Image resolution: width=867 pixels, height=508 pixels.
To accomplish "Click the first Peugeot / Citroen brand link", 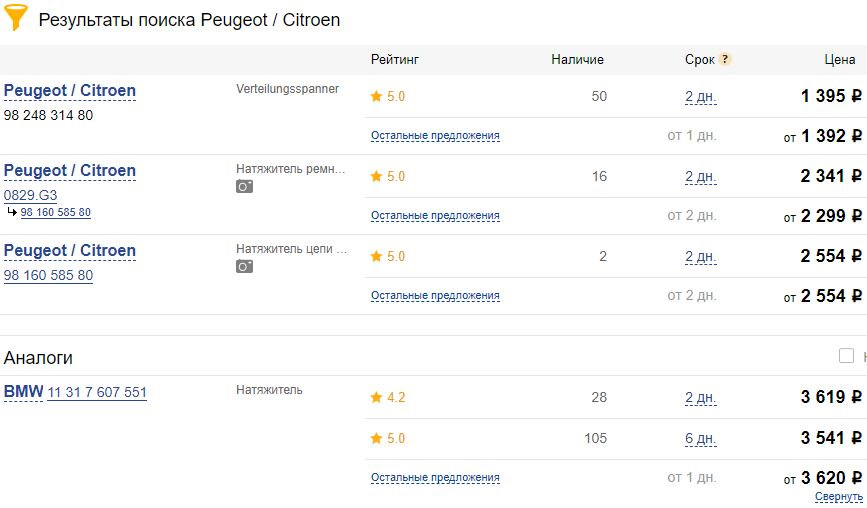I will 70,91.
